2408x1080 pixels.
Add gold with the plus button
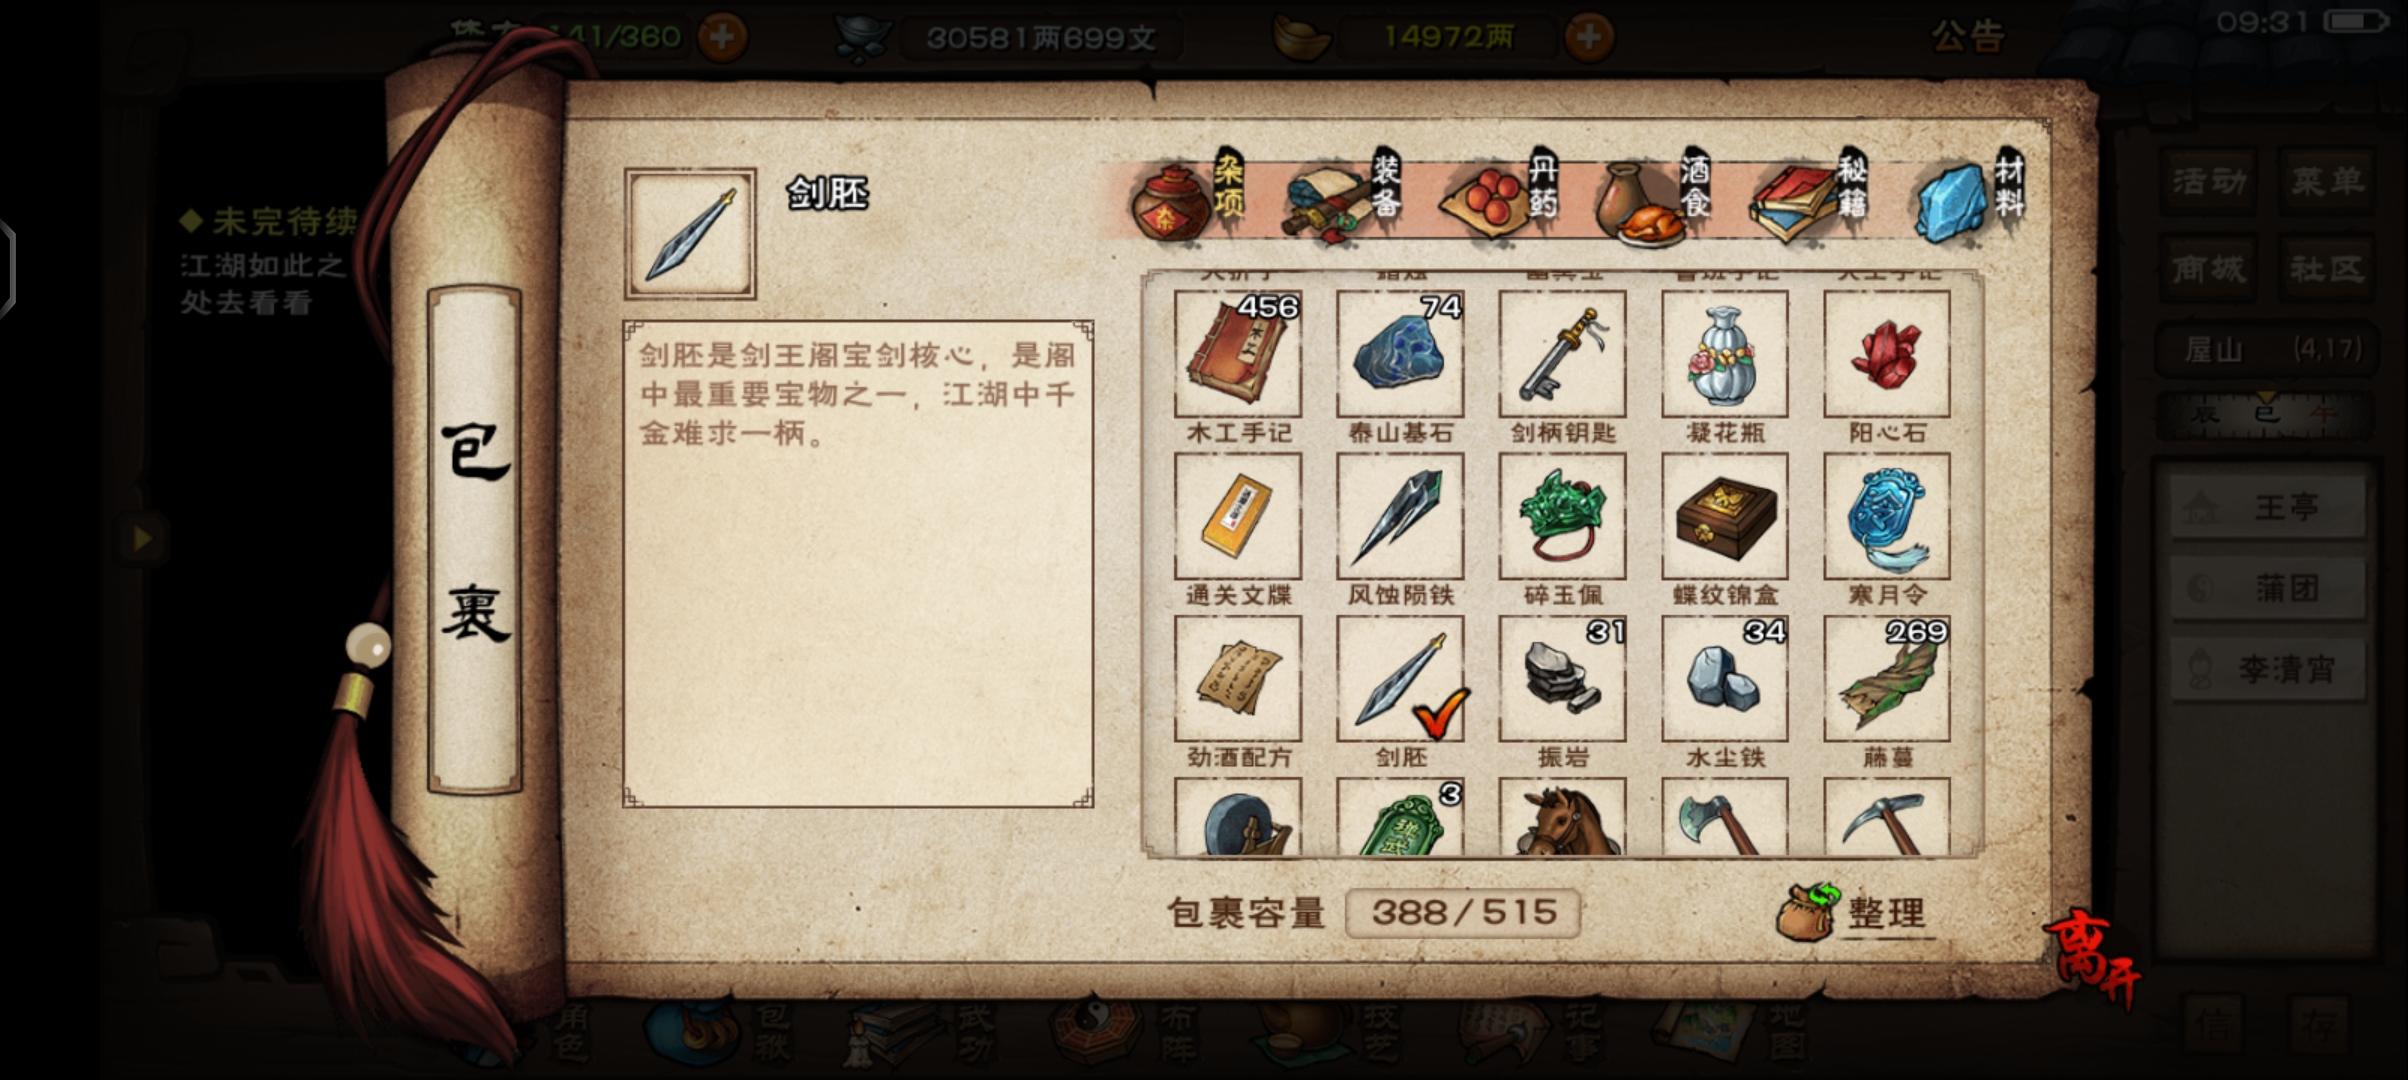(x=1588, y=38)
